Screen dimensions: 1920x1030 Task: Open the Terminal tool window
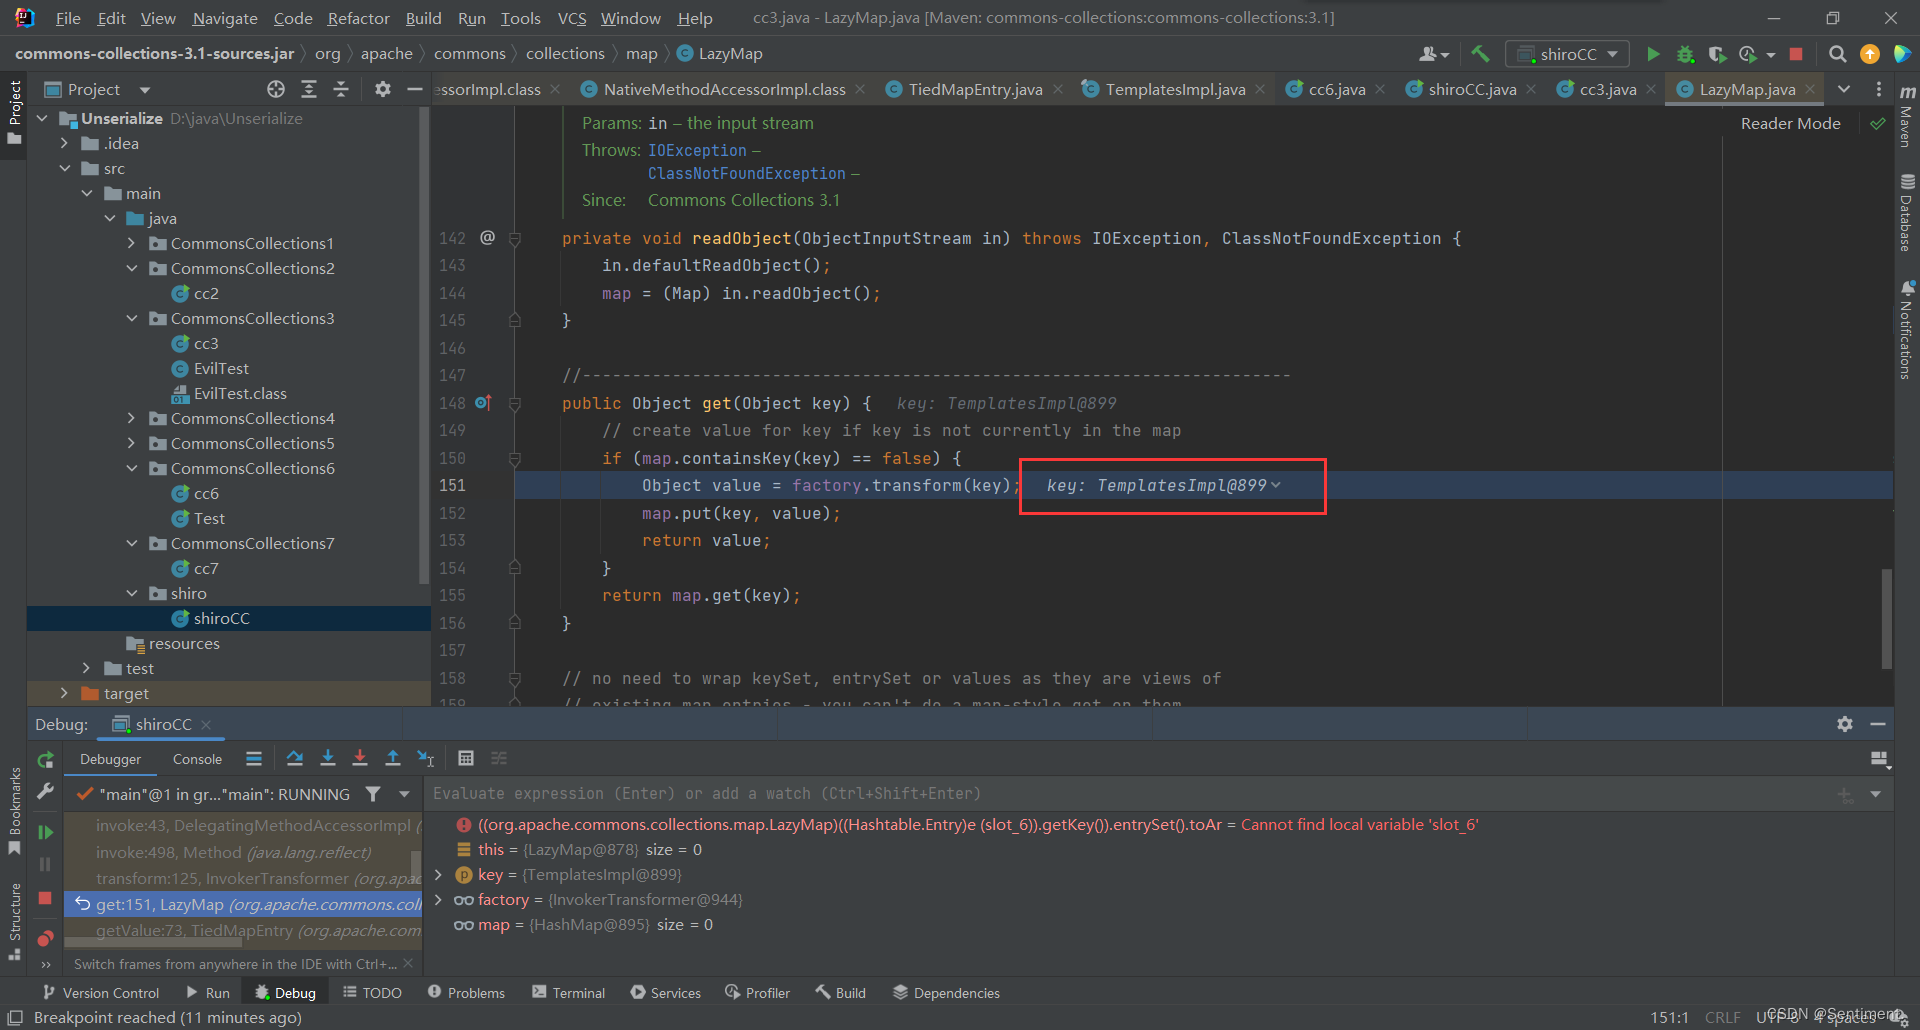click(568, 993)
